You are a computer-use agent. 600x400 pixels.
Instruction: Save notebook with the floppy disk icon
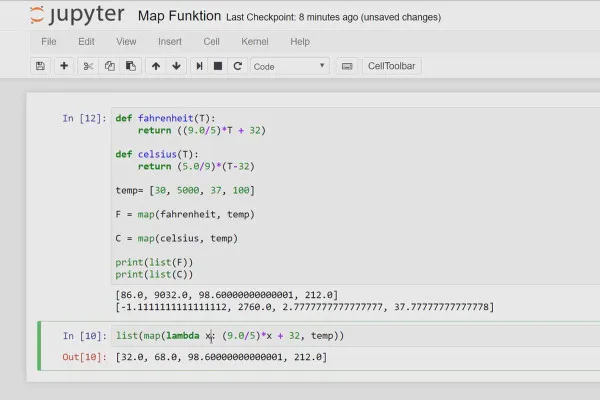pyautogui.click(x=41, y=66)
